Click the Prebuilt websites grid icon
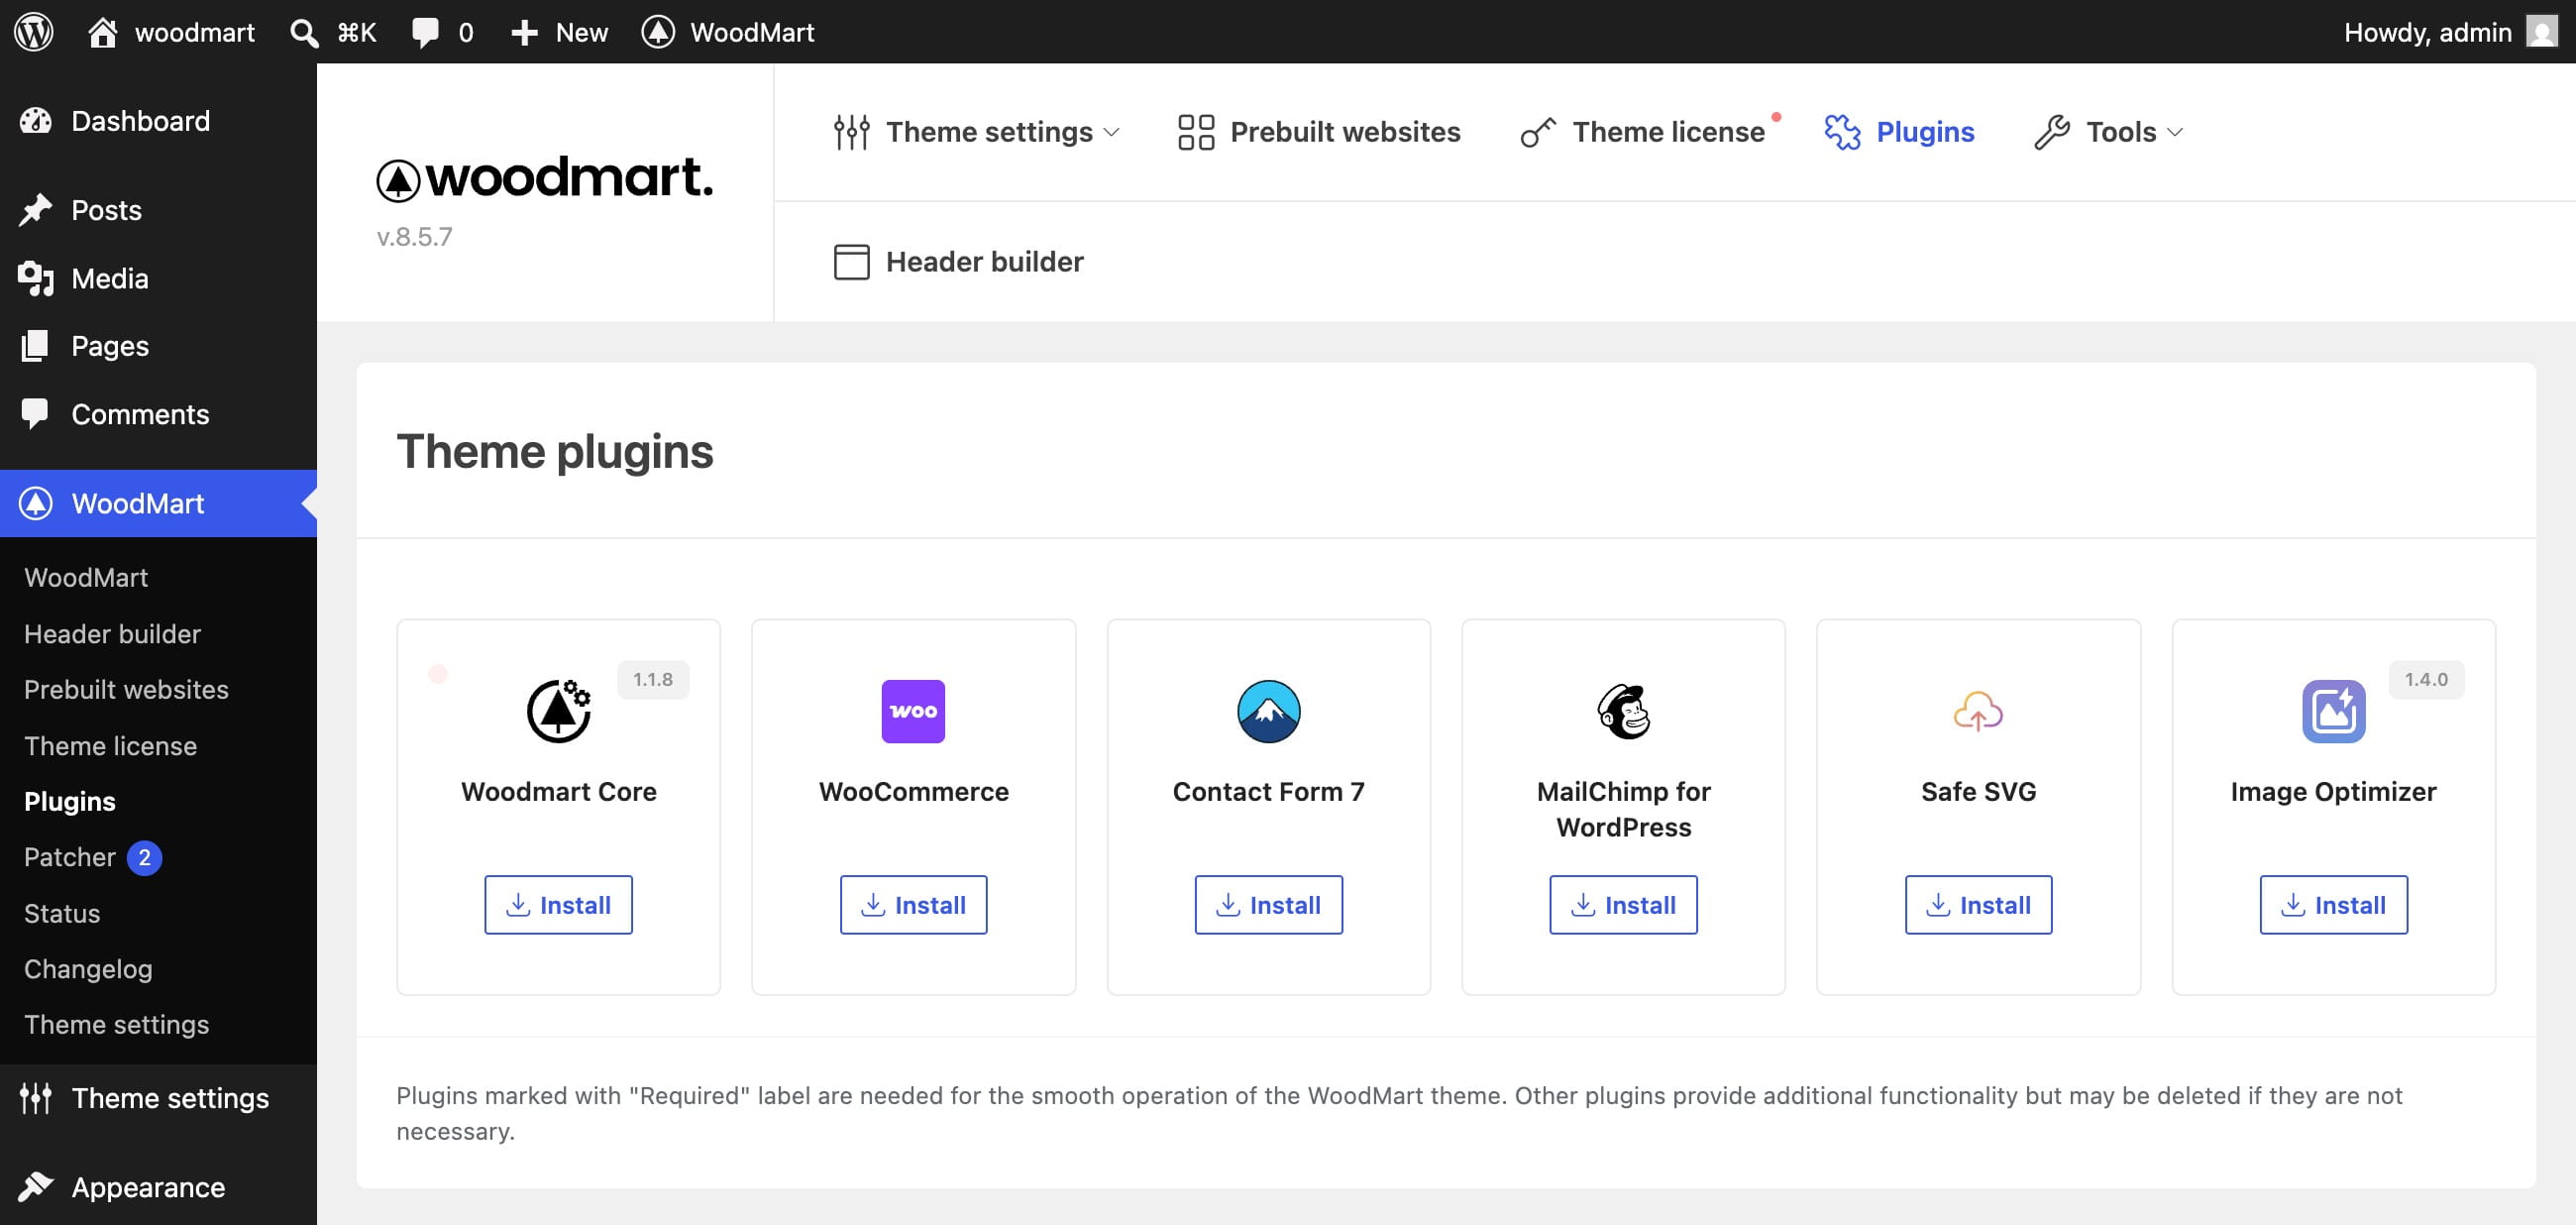 [1196, 132]
